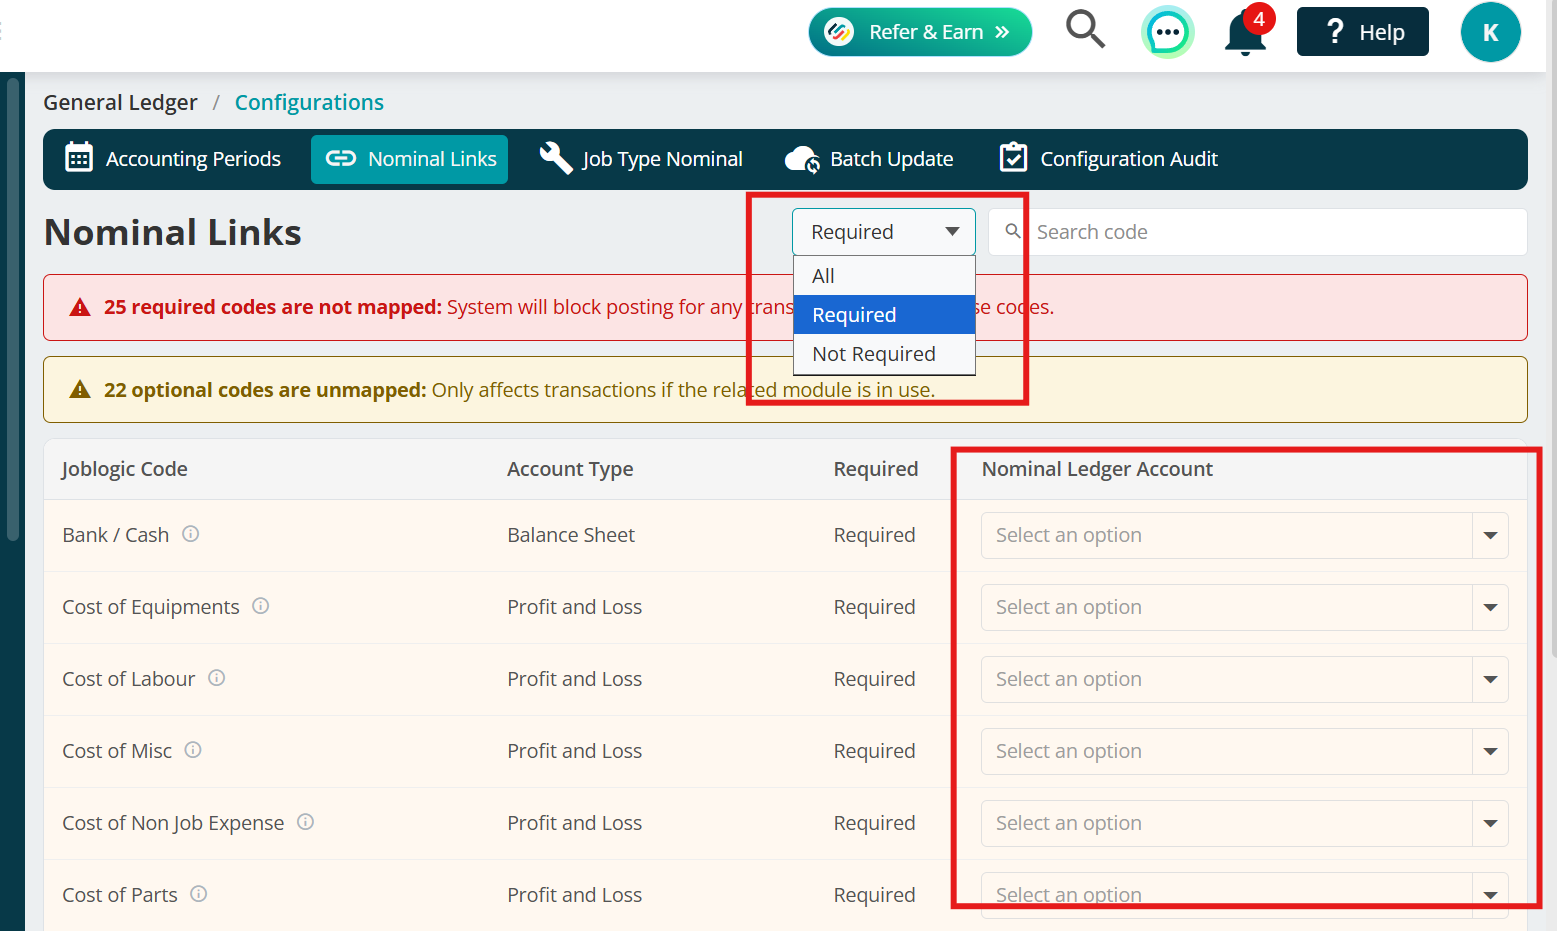Viewport: 1557px width, 931px height.
Task: Click the Balance Sheet cell
Action: (x=571, y=535)
